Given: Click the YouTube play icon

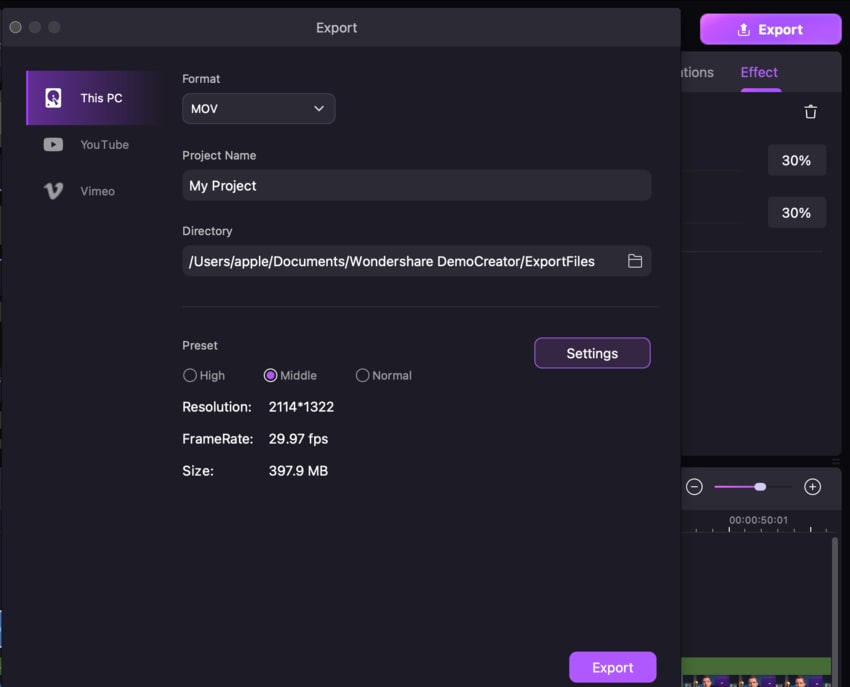Looking at the screenshot, I should 53,144.
